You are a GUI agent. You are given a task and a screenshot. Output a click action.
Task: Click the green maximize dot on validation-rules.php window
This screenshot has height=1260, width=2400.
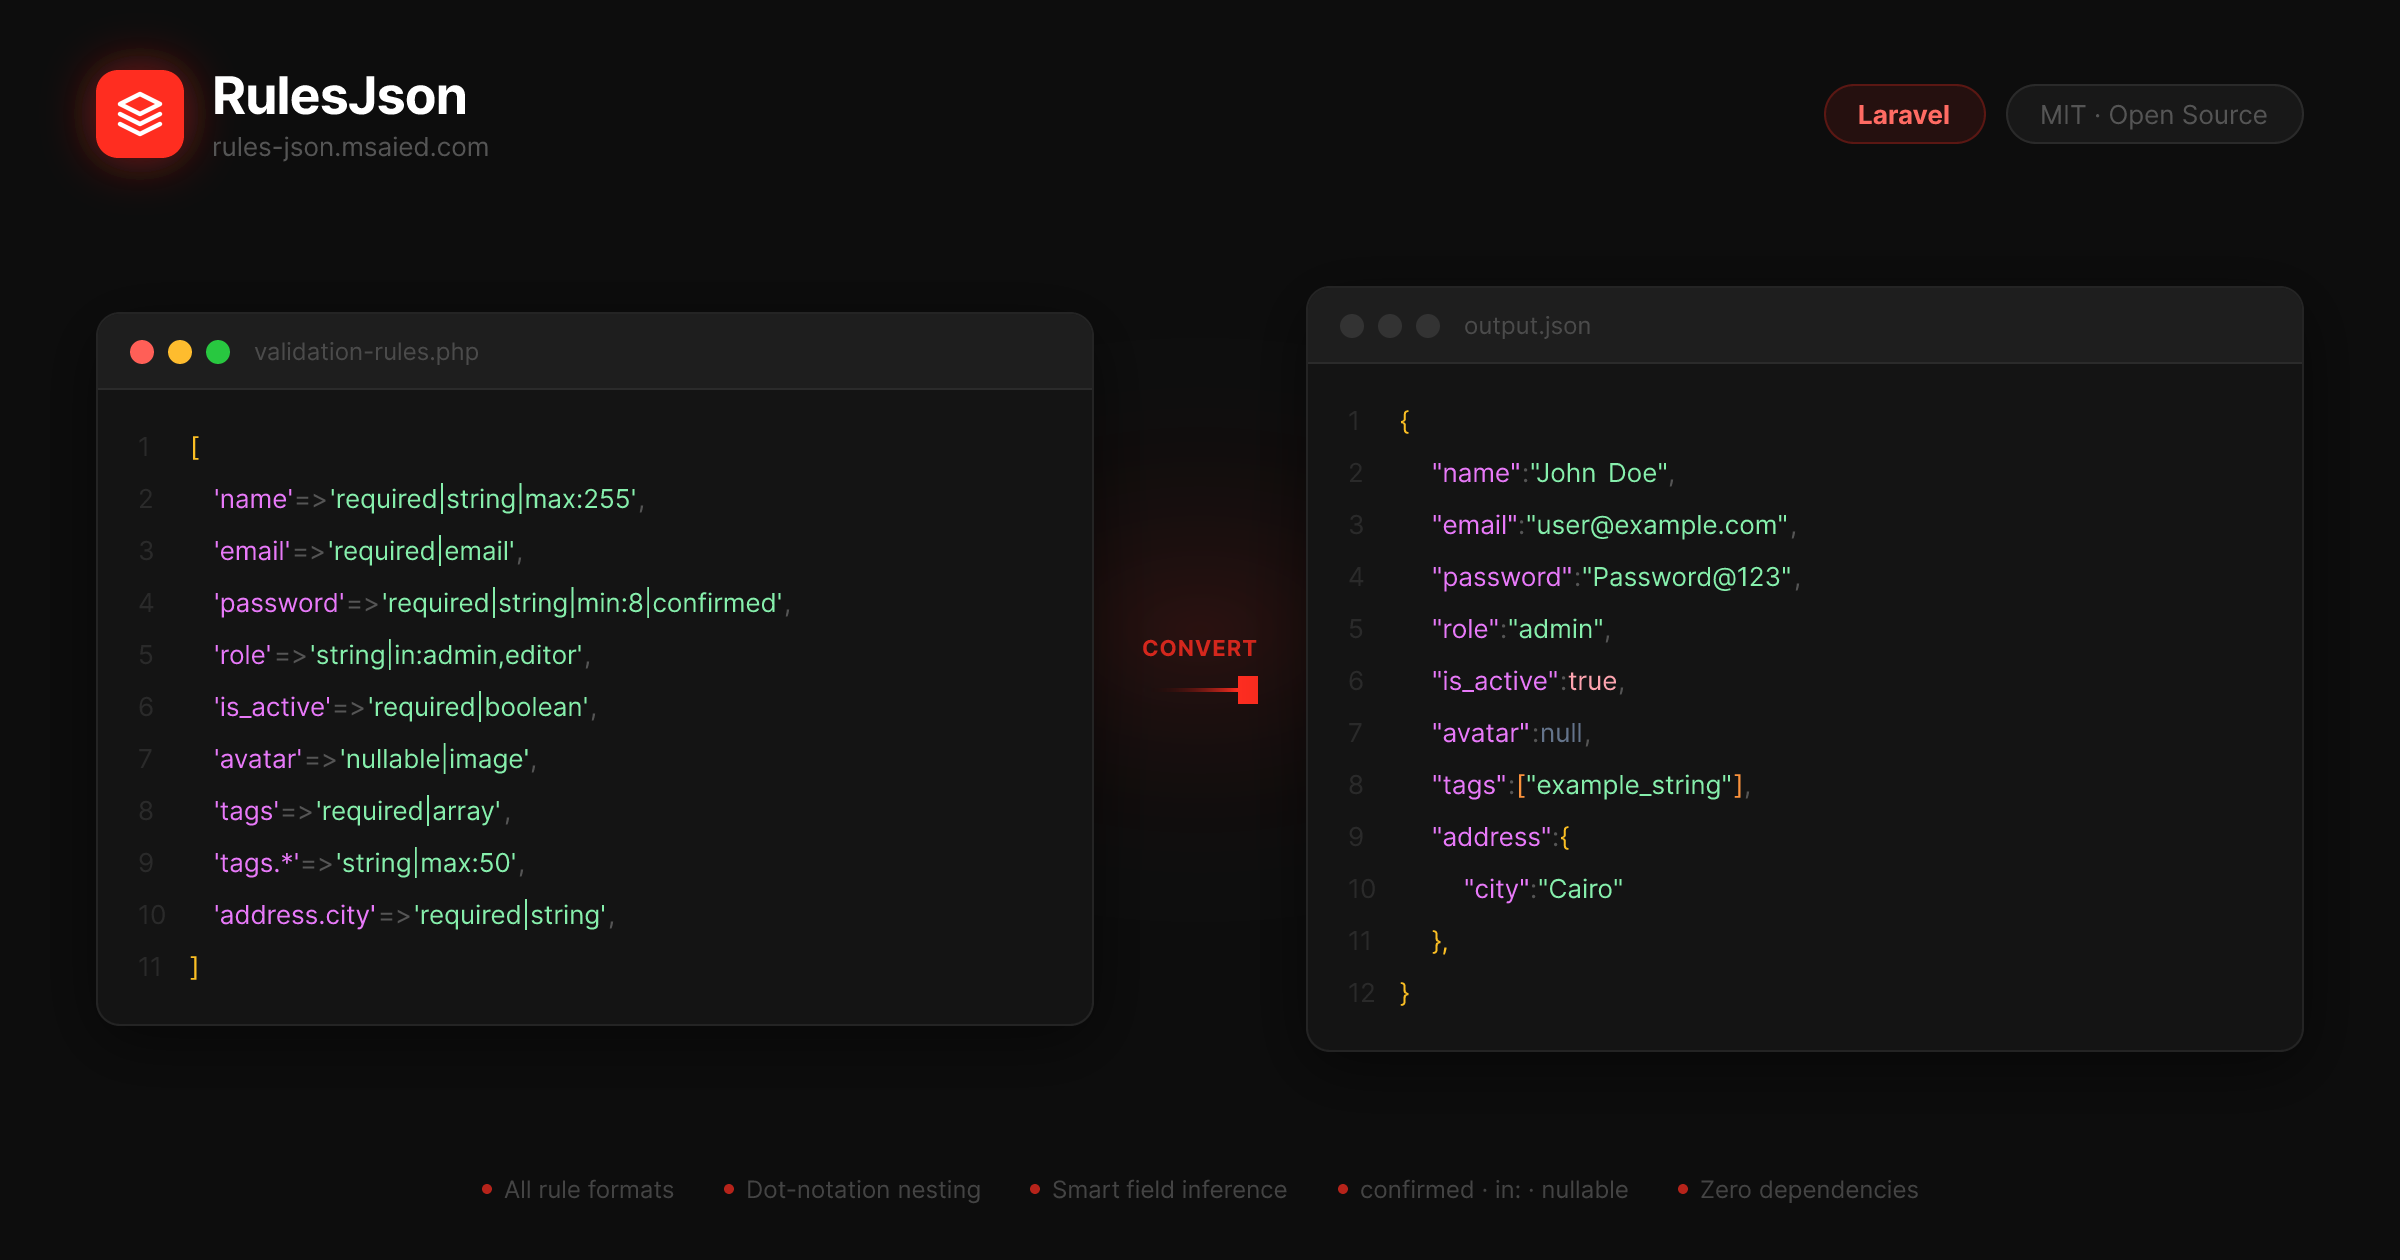218,352
